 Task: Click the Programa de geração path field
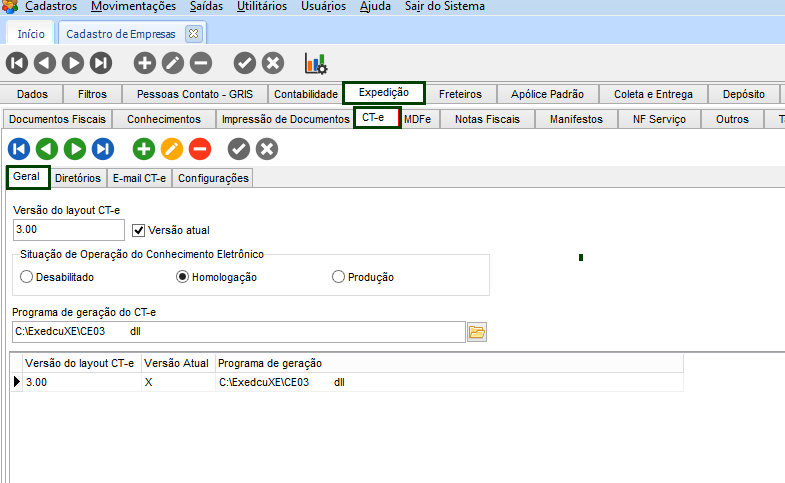pos(239,332)
